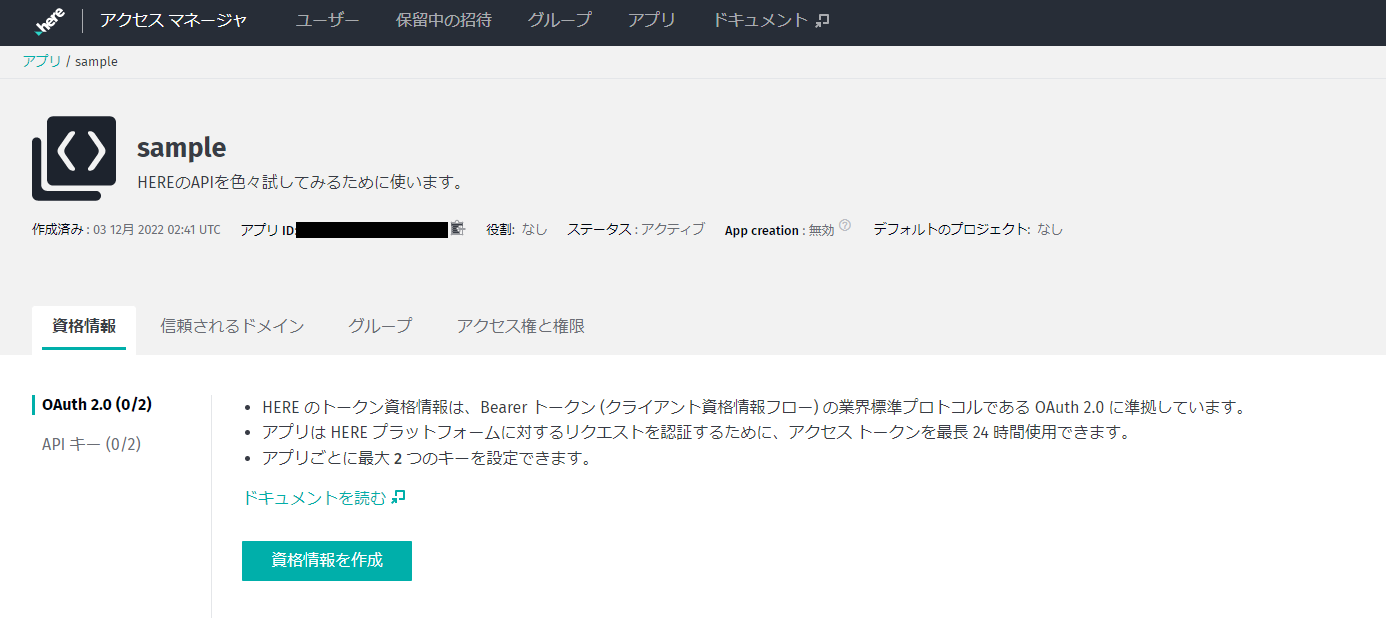The width and height of the screenshot is (1386, 618).
Task: Open アプリ from the top navigation
Action: coord(651,19)
